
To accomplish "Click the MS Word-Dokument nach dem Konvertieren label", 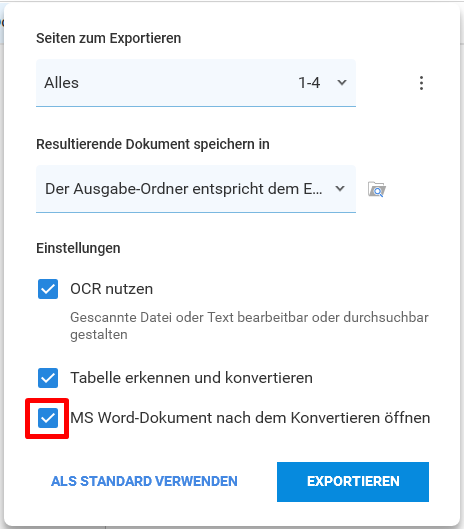I will coord(250,418).
